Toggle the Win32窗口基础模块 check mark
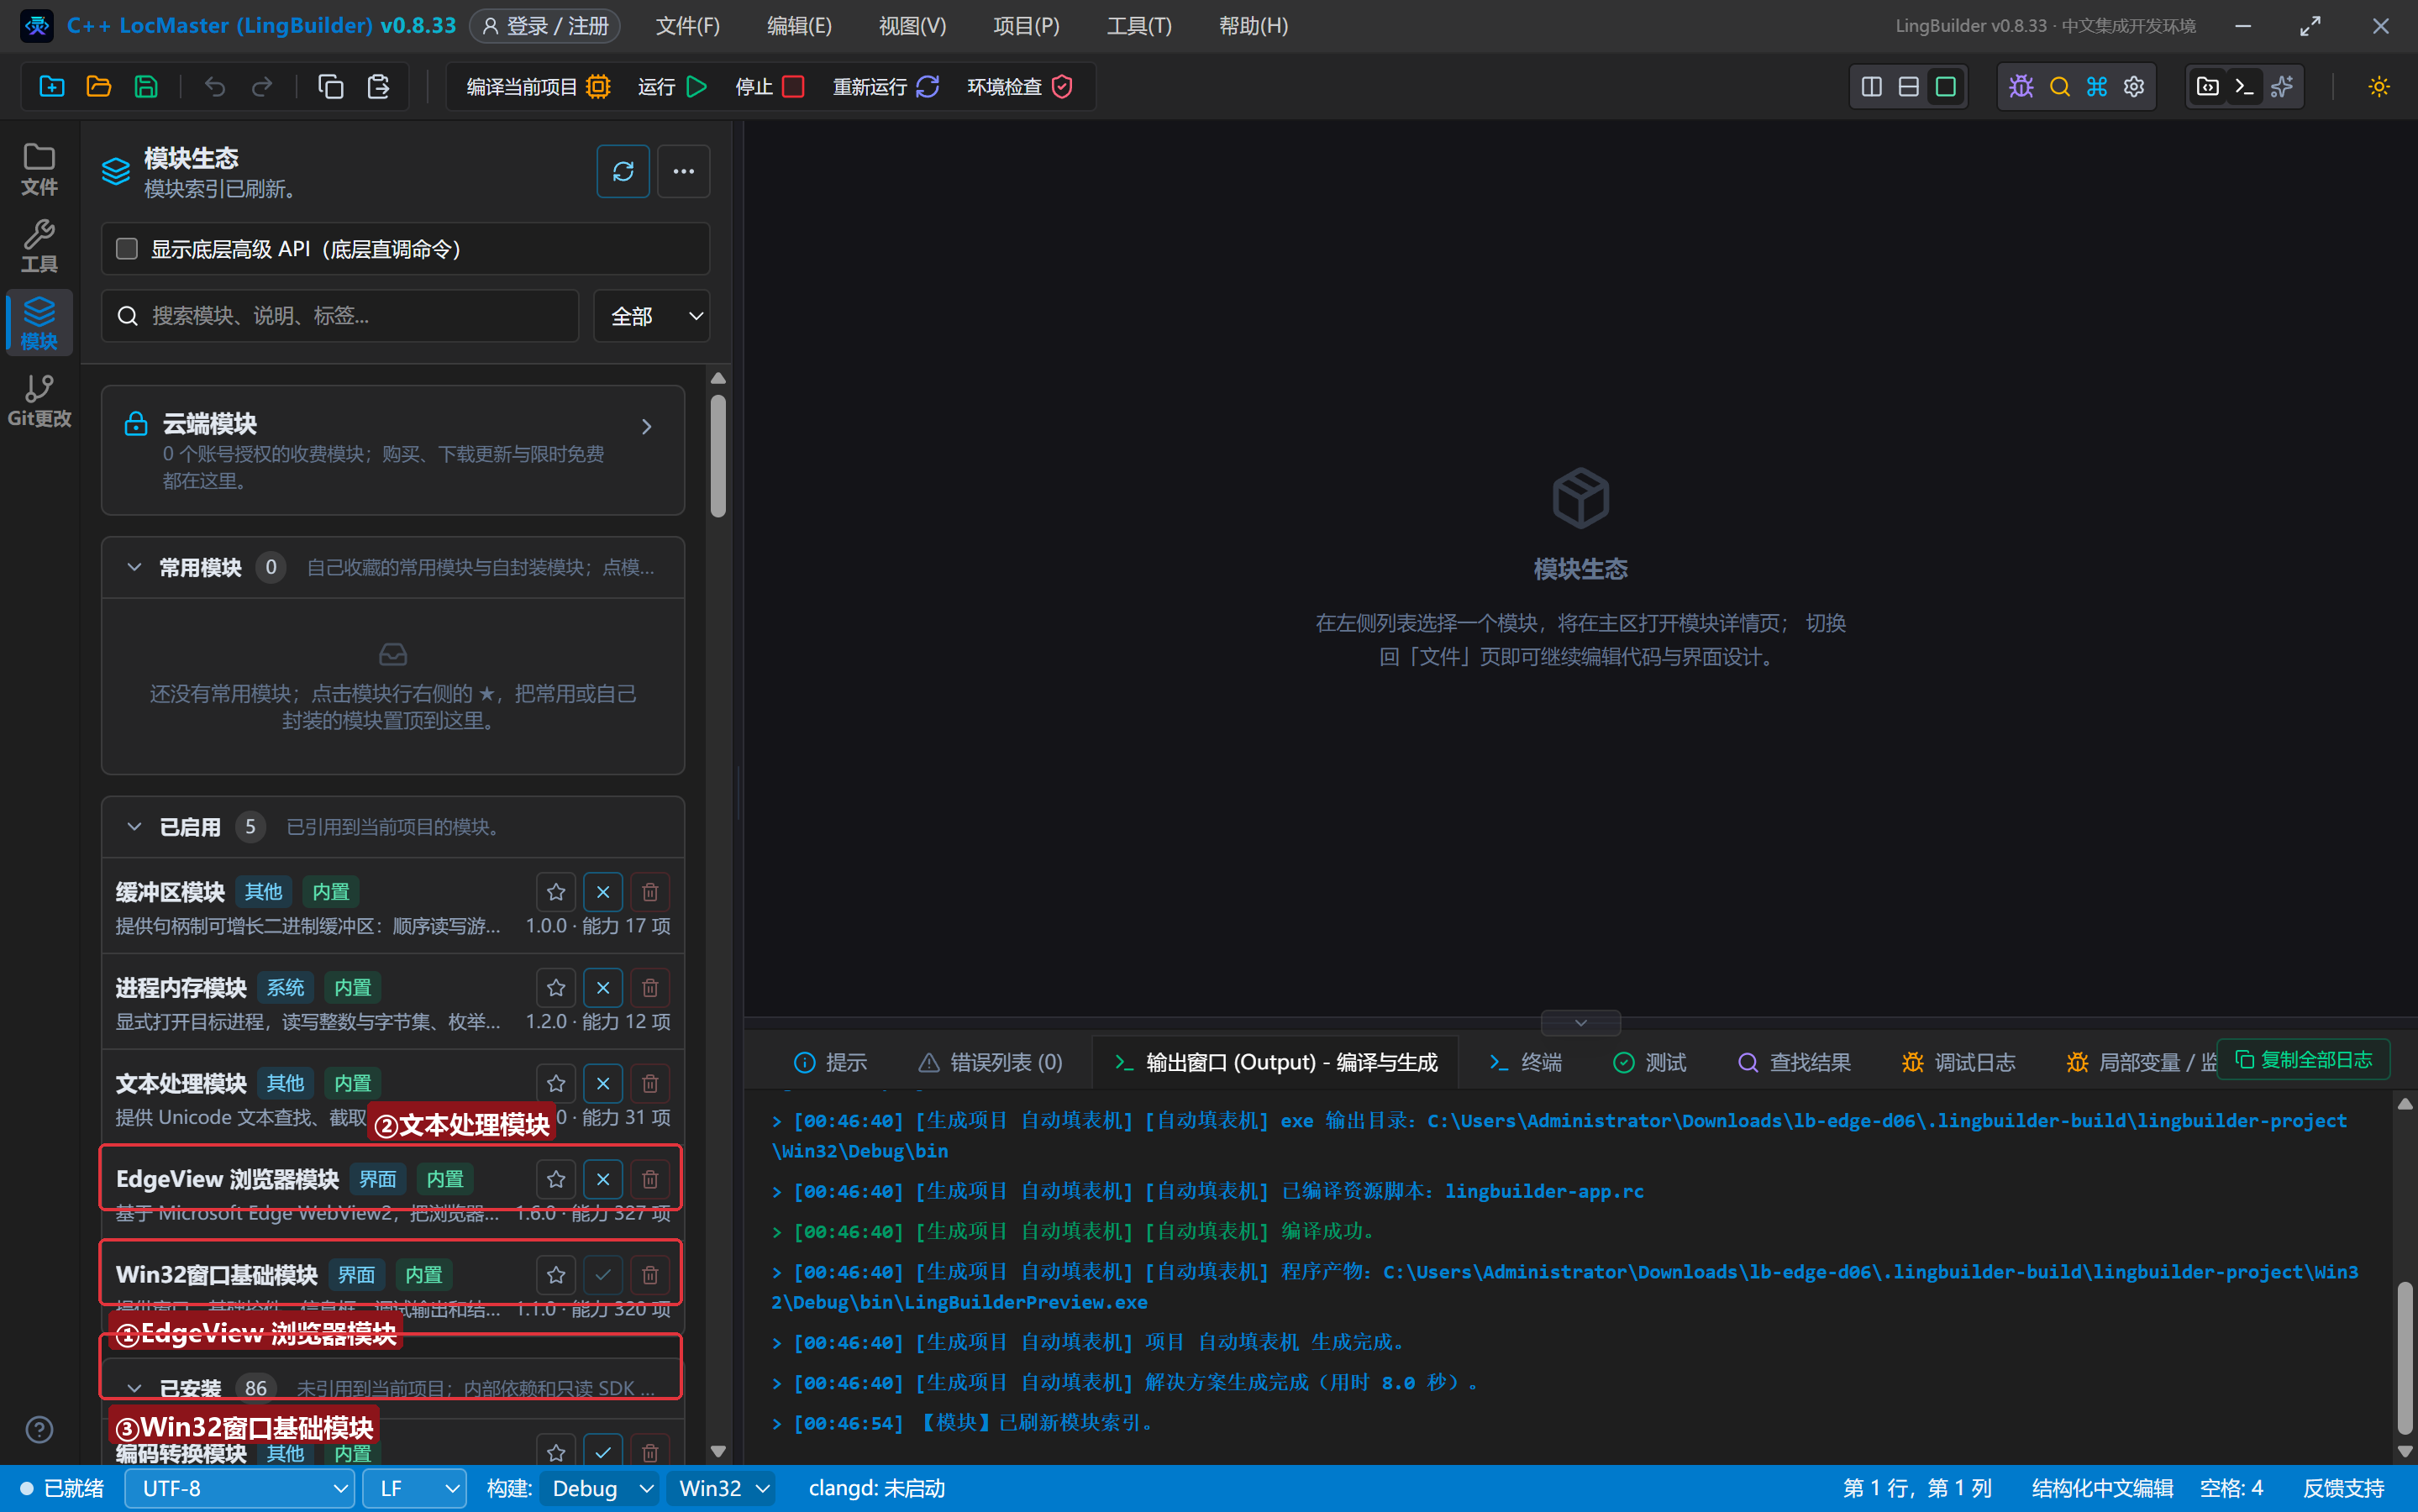 click(603, 1275)
